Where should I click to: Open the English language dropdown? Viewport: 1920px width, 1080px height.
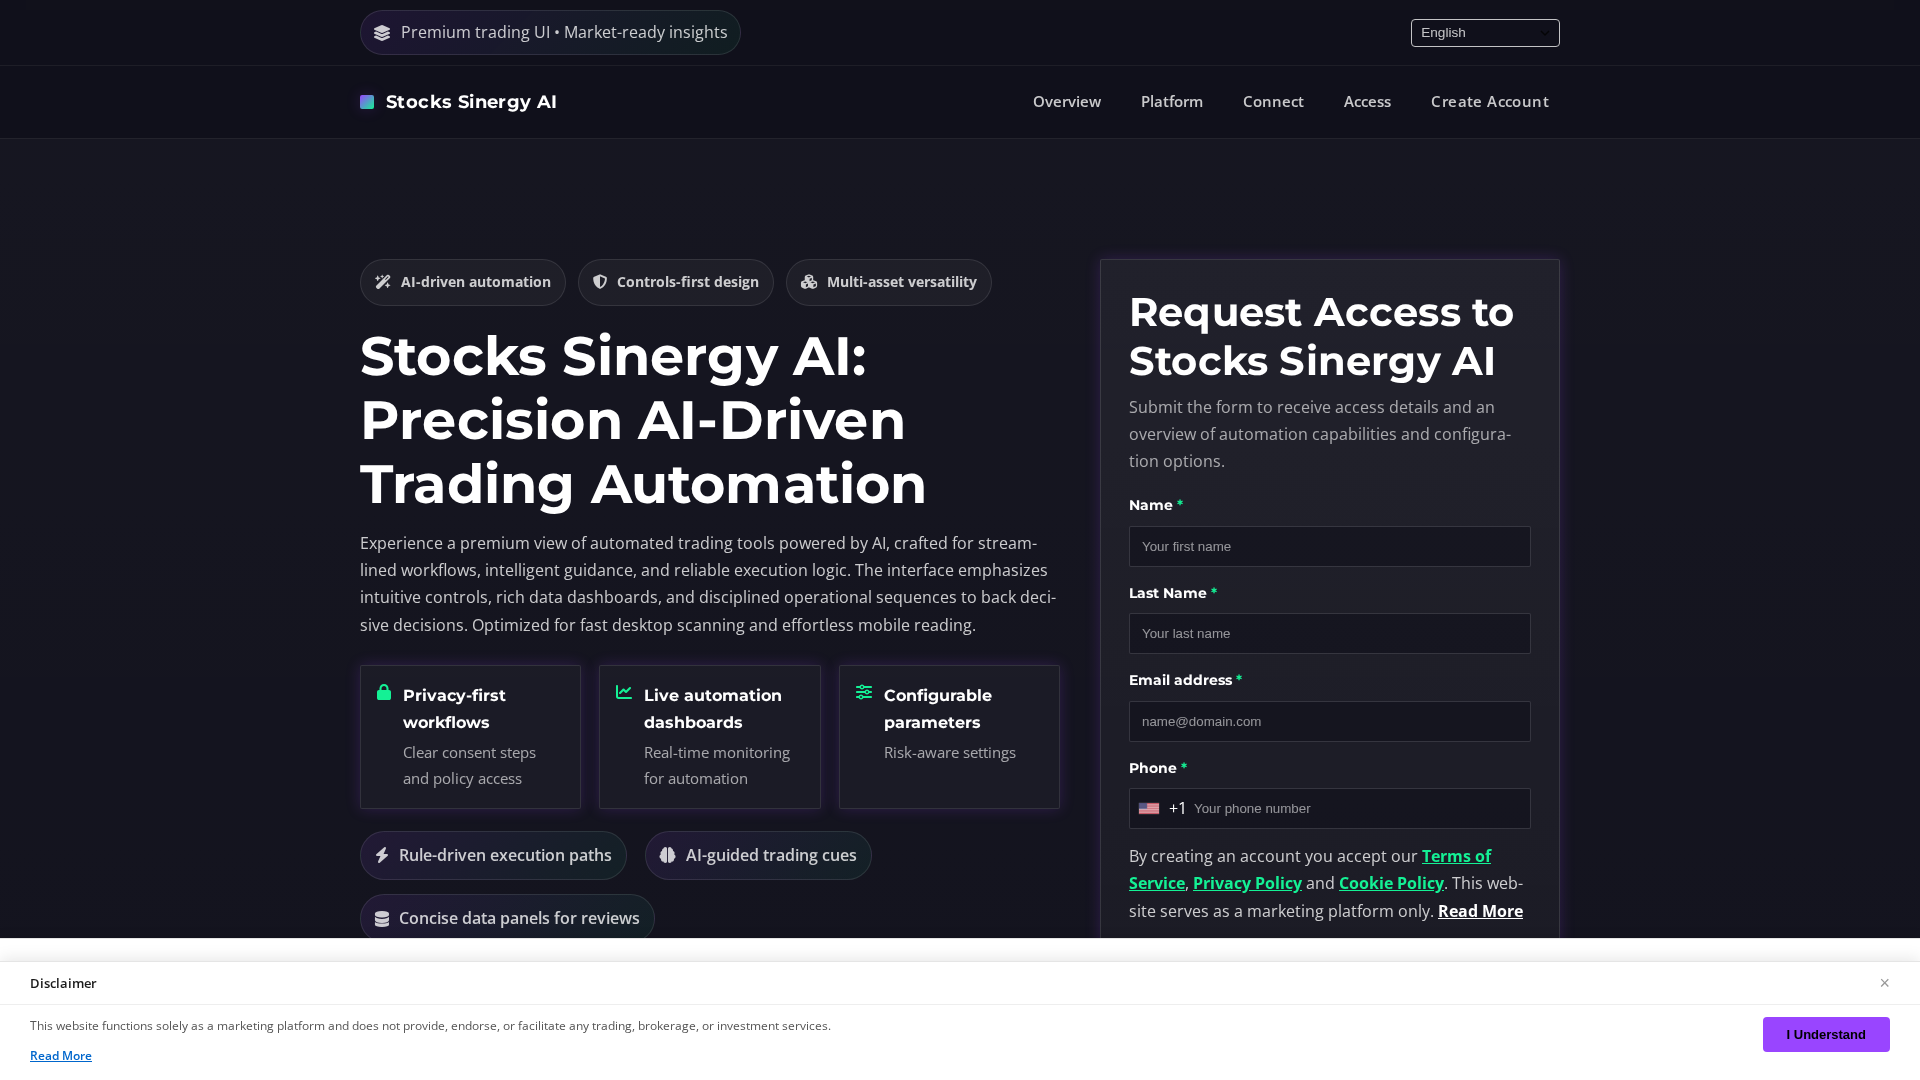click(1485, 33)
